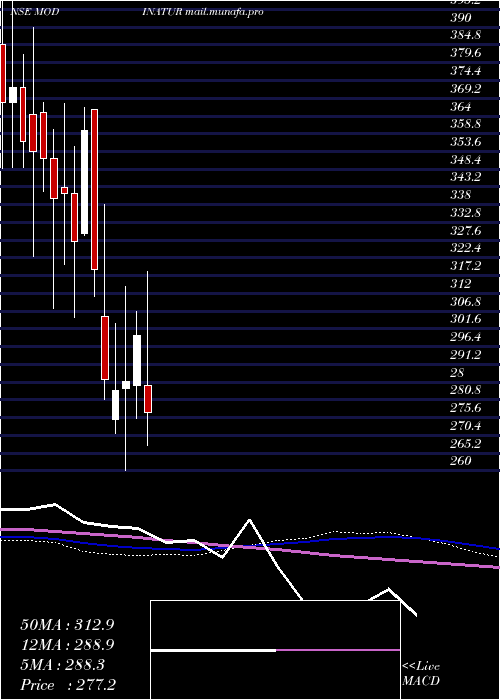Select the 322.4 price axis label
Image resolution: width=500 pixels, height=700 pixels.
point(466,248)
